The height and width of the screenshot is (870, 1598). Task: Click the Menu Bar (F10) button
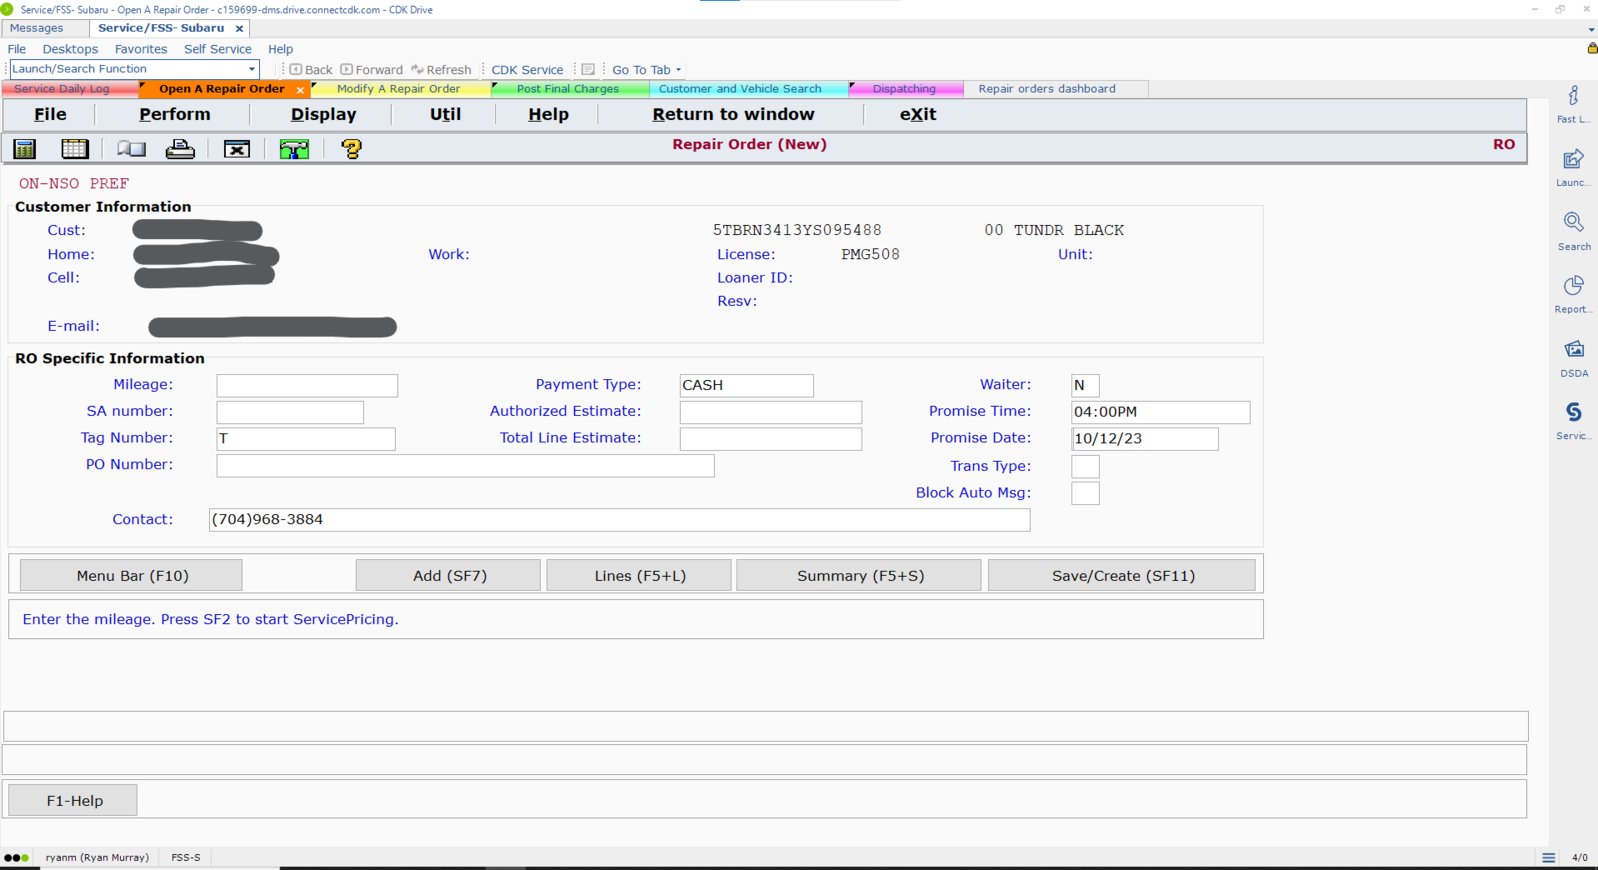132,576
